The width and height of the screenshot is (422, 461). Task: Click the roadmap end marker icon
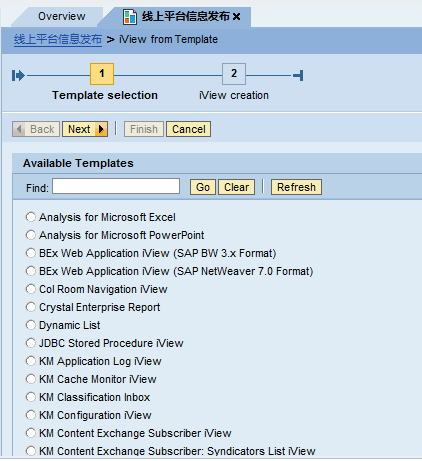[298, 75]
